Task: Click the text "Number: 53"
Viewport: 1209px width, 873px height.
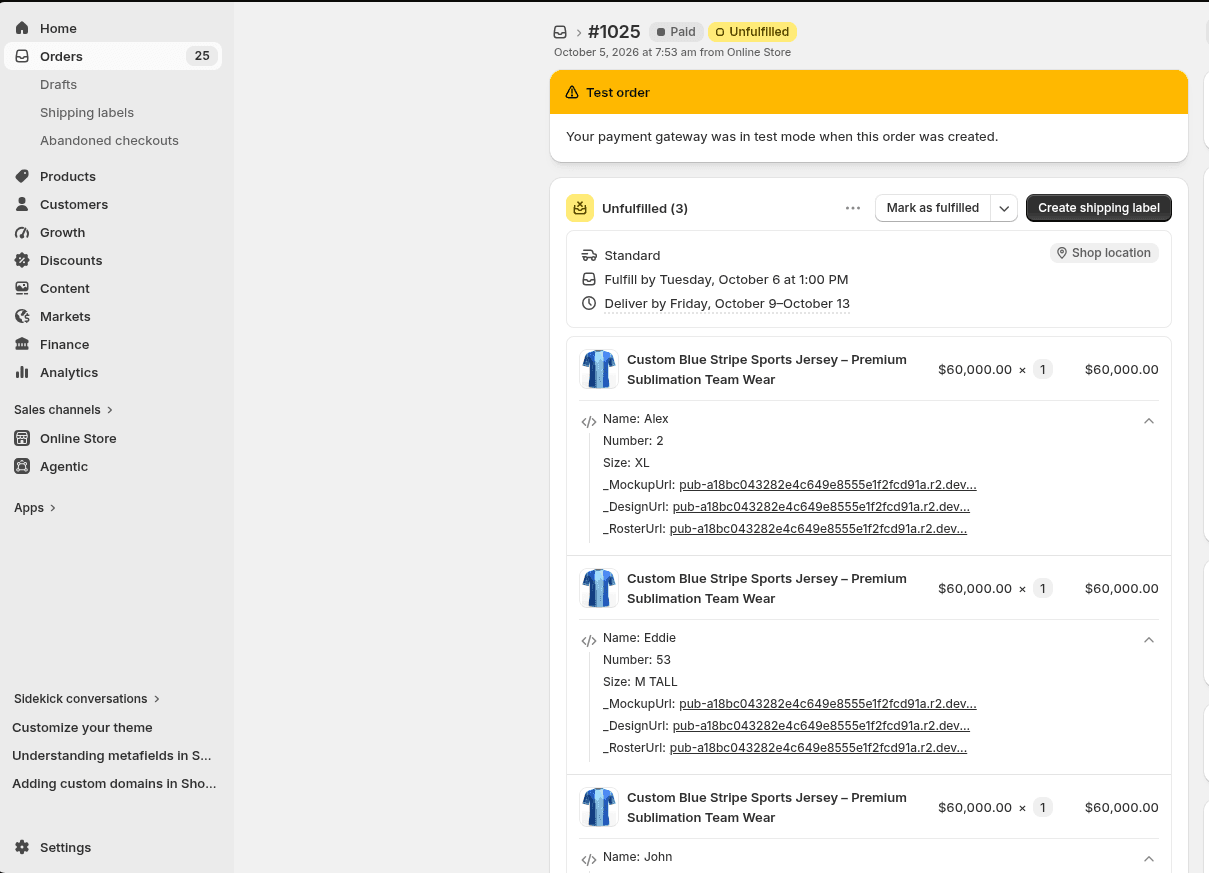Action: [637, 660]
